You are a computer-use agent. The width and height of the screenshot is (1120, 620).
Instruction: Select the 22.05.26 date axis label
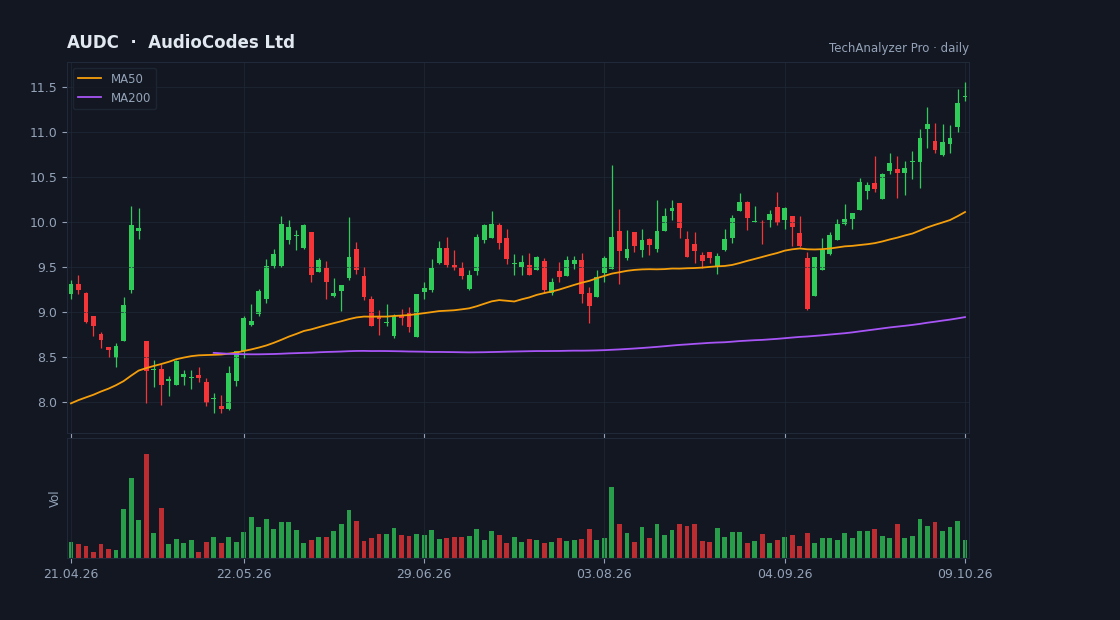coord(244,574)
